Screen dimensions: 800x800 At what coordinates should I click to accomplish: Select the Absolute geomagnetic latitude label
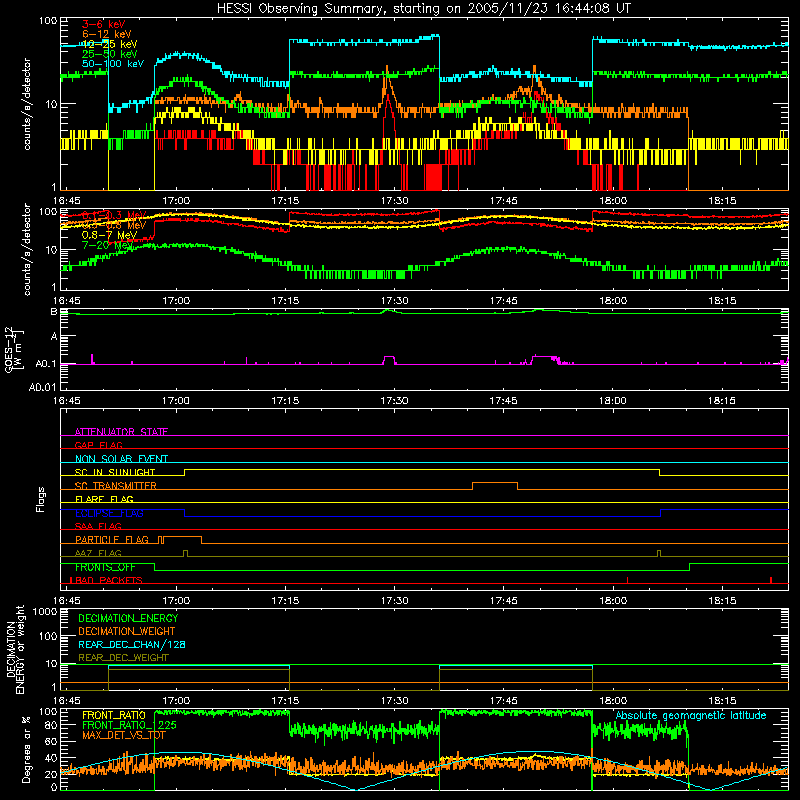pyautogui.click(x=691, y=715)
